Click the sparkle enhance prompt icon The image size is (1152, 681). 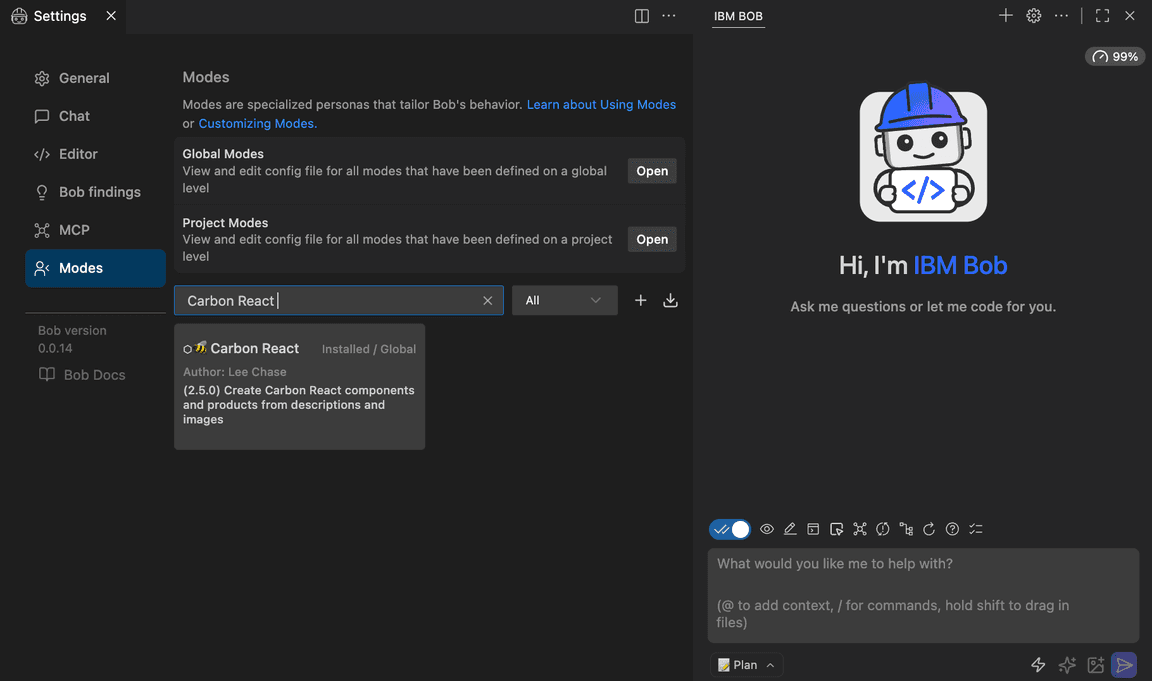click(x=1066, y=664)
